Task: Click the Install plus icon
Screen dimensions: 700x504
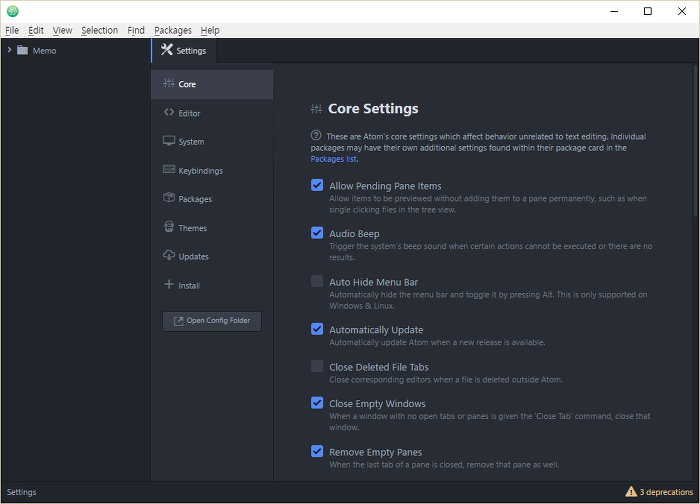Action: [169, 284]
